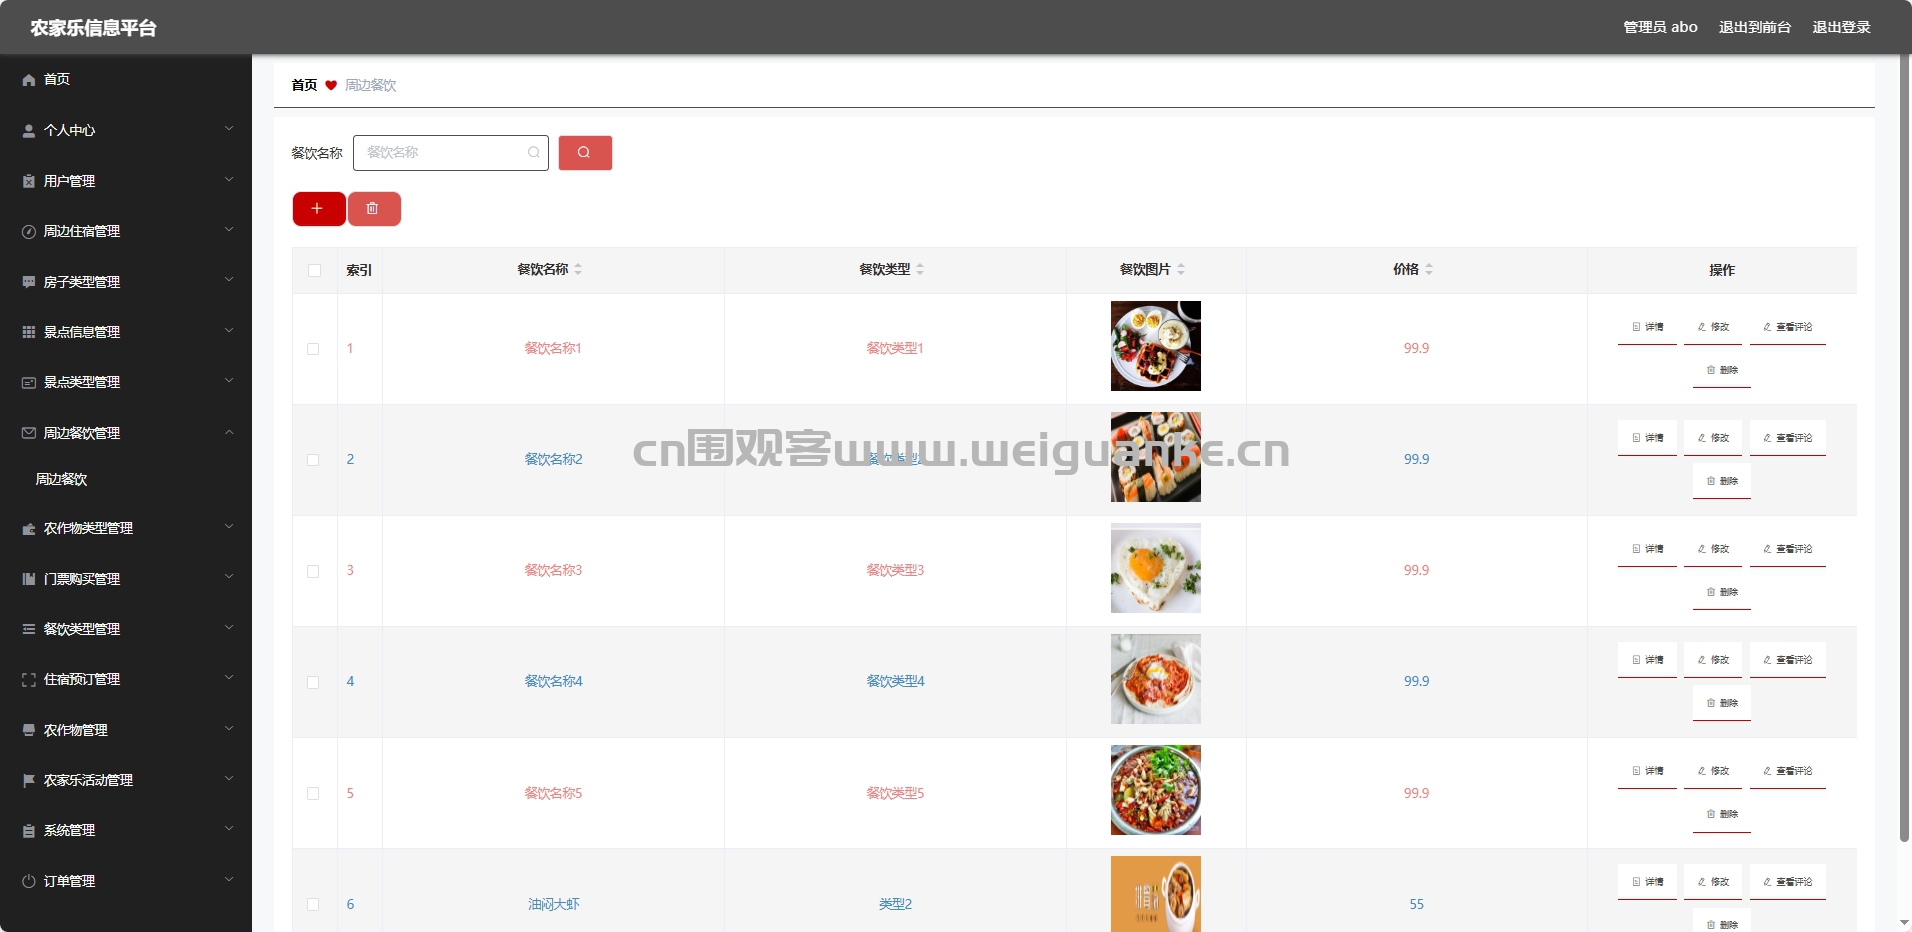Click 修改 for 餐饮名称5 row

[1713, 771]
